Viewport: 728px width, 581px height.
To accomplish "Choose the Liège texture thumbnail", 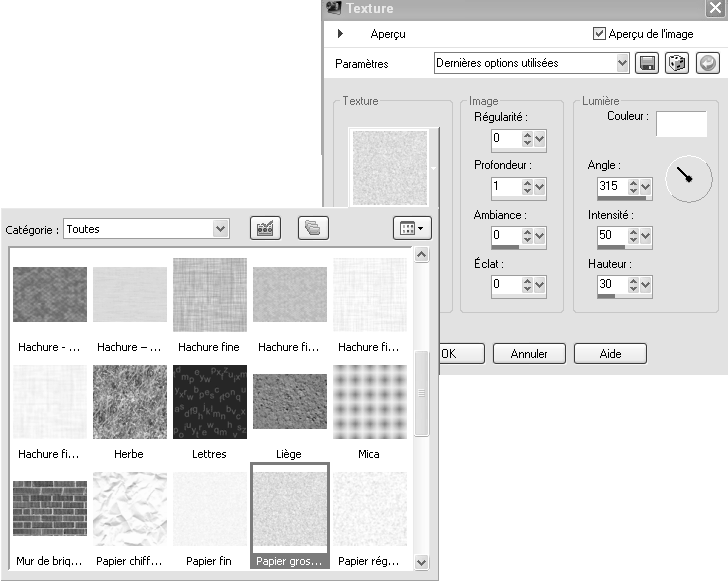I will pyautogui.click(x=289, y=402).
